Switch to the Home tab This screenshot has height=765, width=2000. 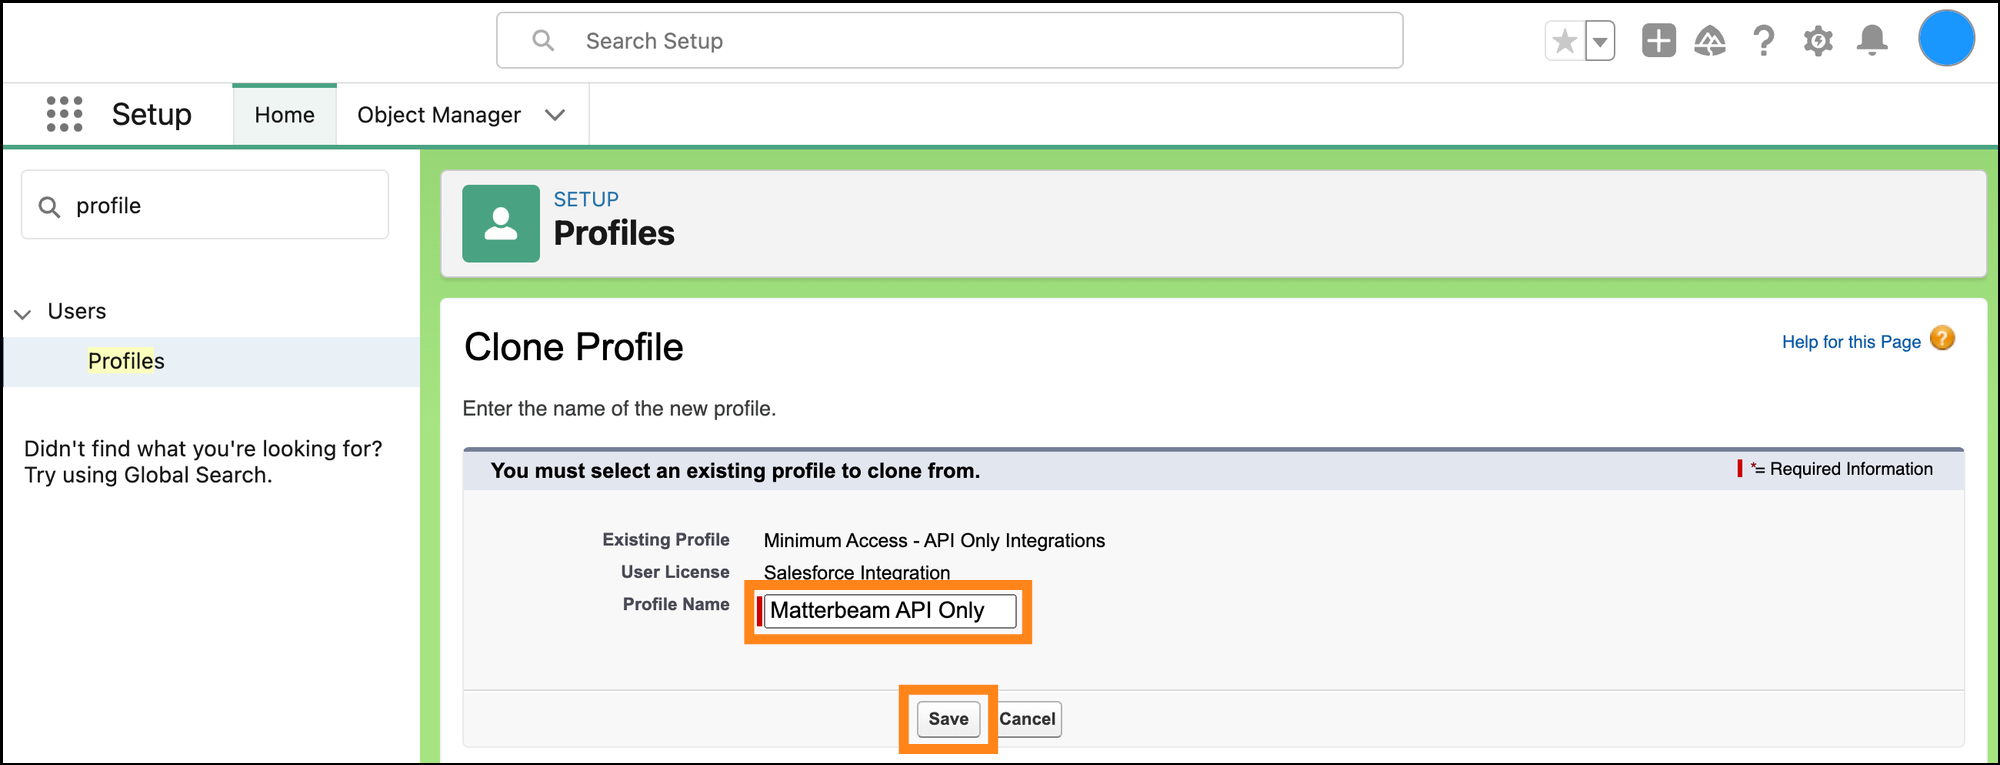click(x=284, y=115)
